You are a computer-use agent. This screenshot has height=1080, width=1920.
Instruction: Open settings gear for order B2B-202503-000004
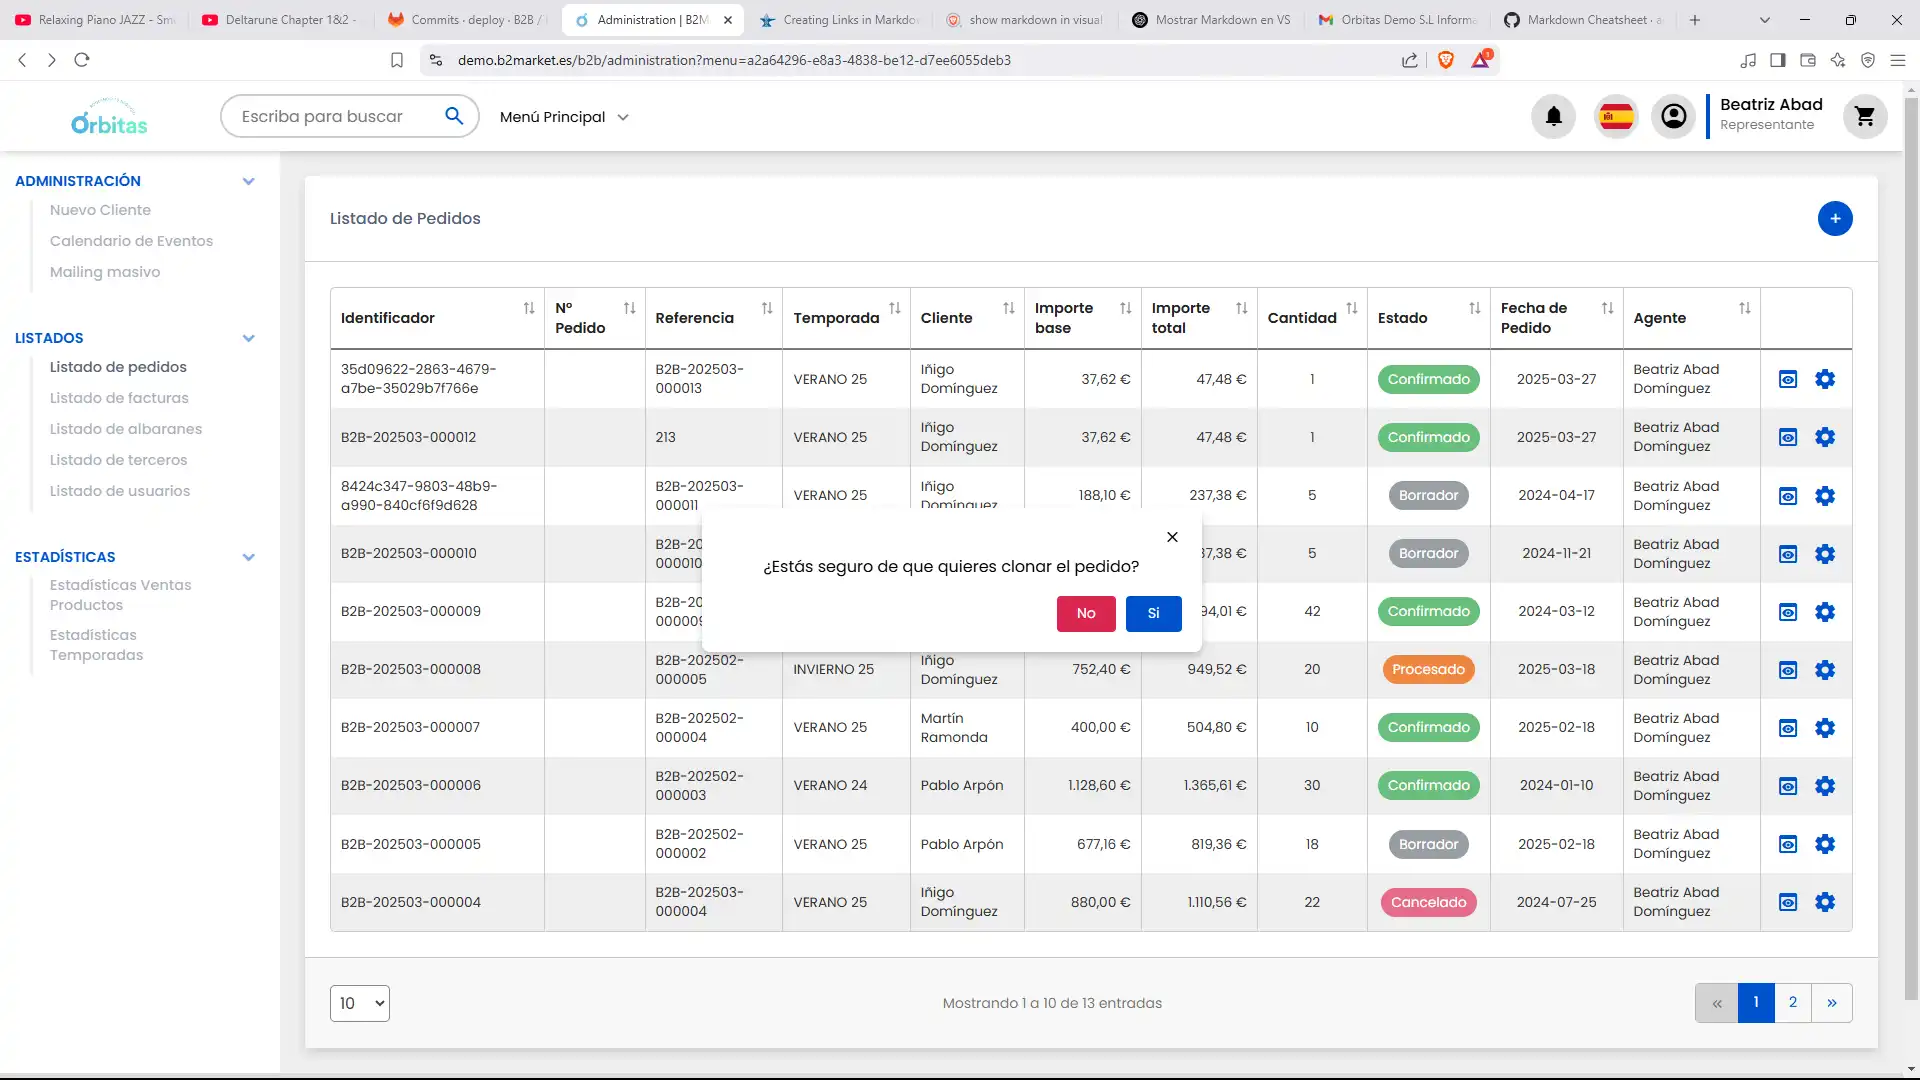point(1824,902)
